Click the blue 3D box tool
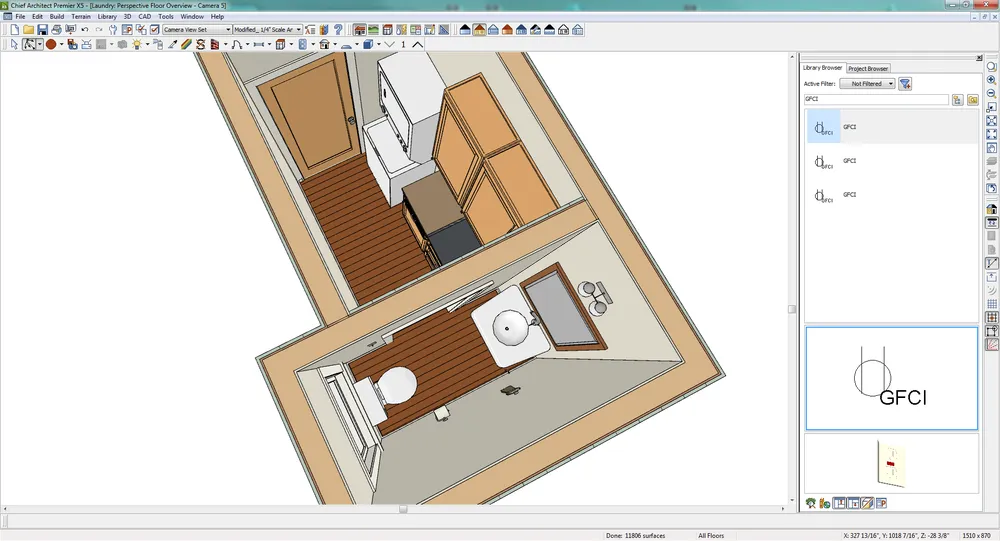This screenshot has height=541, width=1000. tap(368, 45)
